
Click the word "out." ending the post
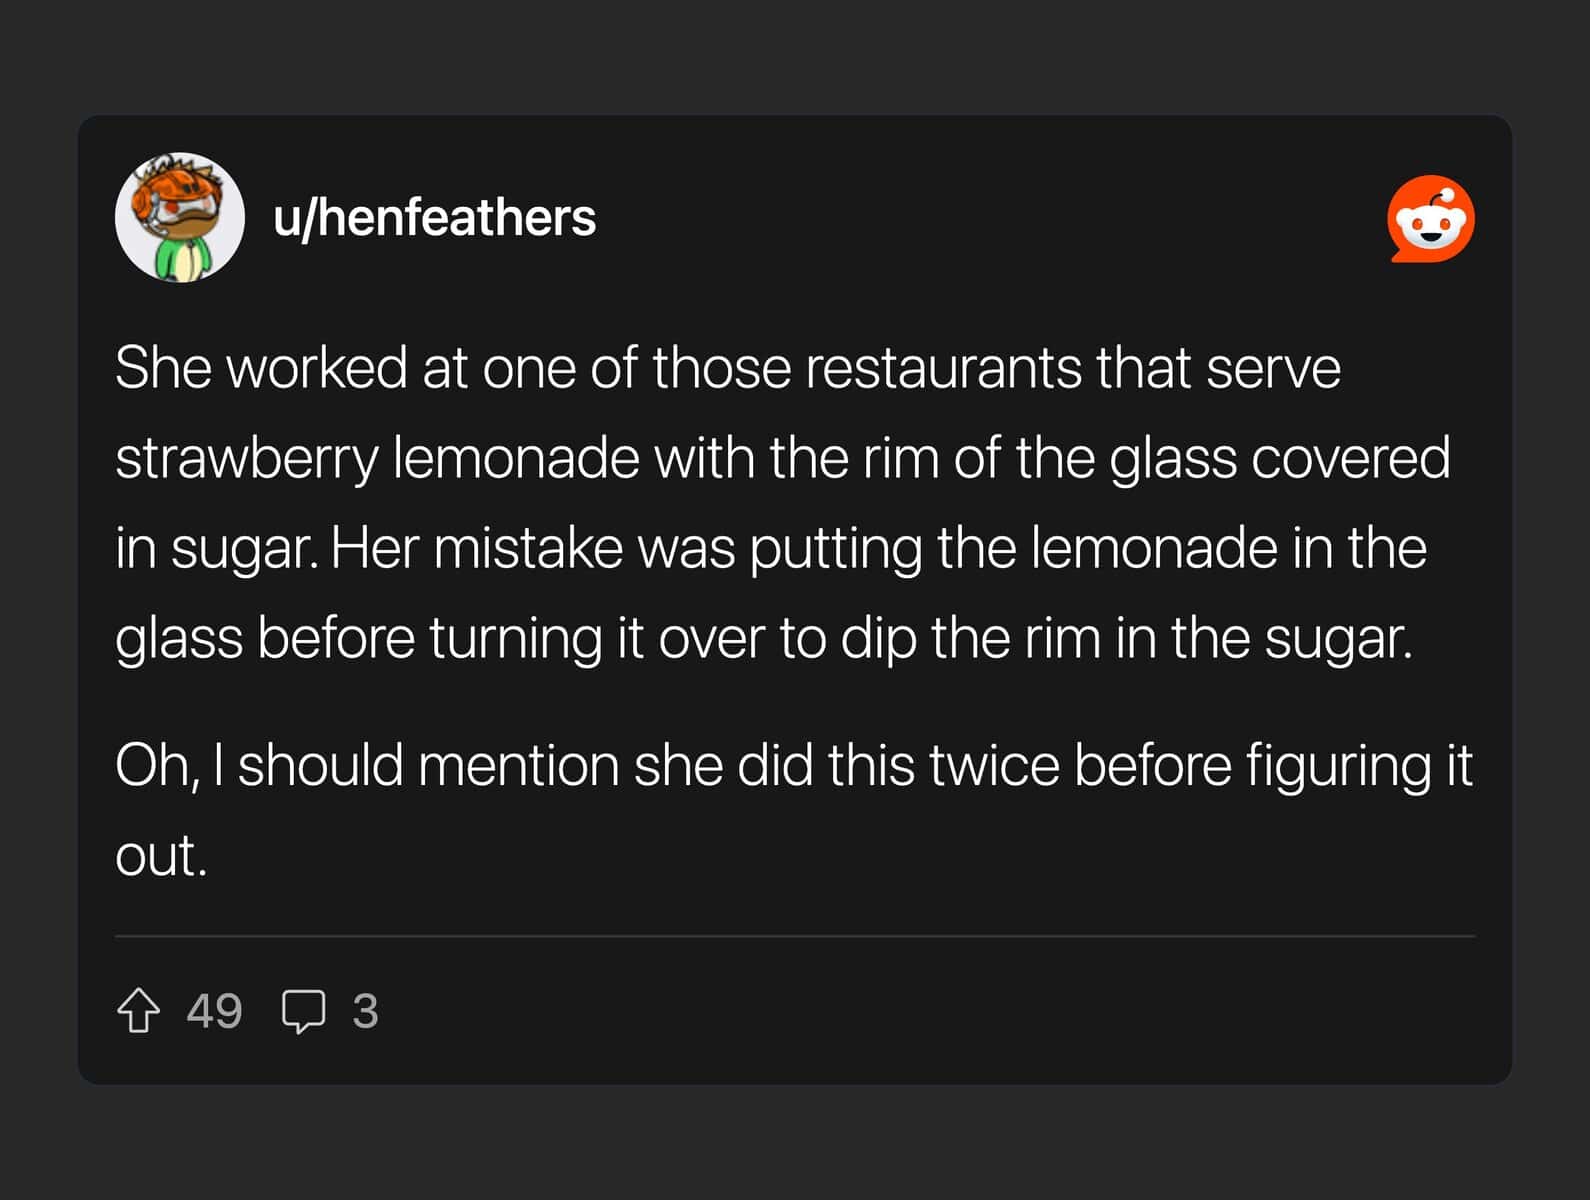coord(161,856)
